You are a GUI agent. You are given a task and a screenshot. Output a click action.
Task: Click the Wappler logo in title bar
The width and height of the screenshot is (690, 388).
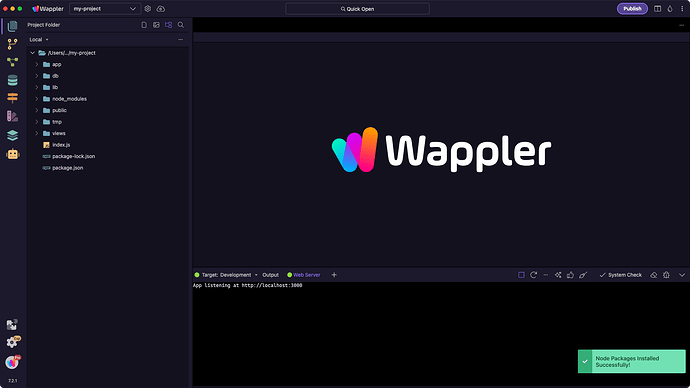48,9
